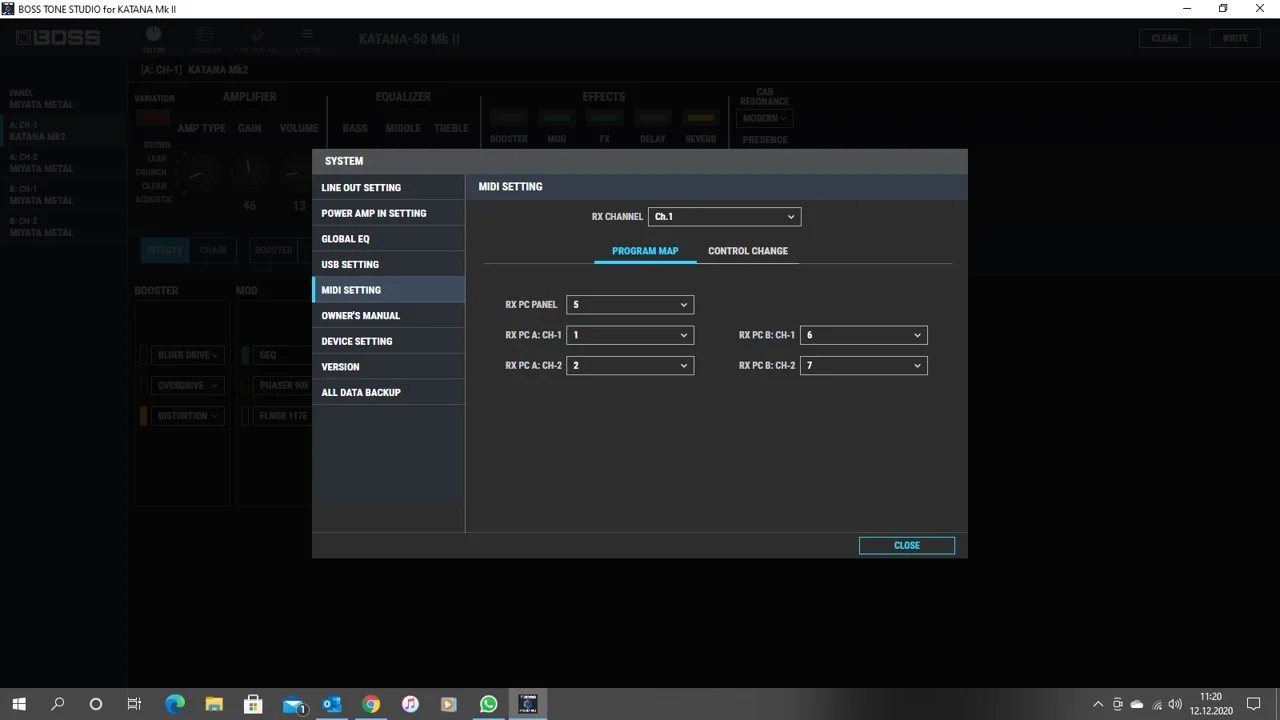1280x720 pixels.
Task: Click the Amp Type selector knob
Action: coord(201,172)
